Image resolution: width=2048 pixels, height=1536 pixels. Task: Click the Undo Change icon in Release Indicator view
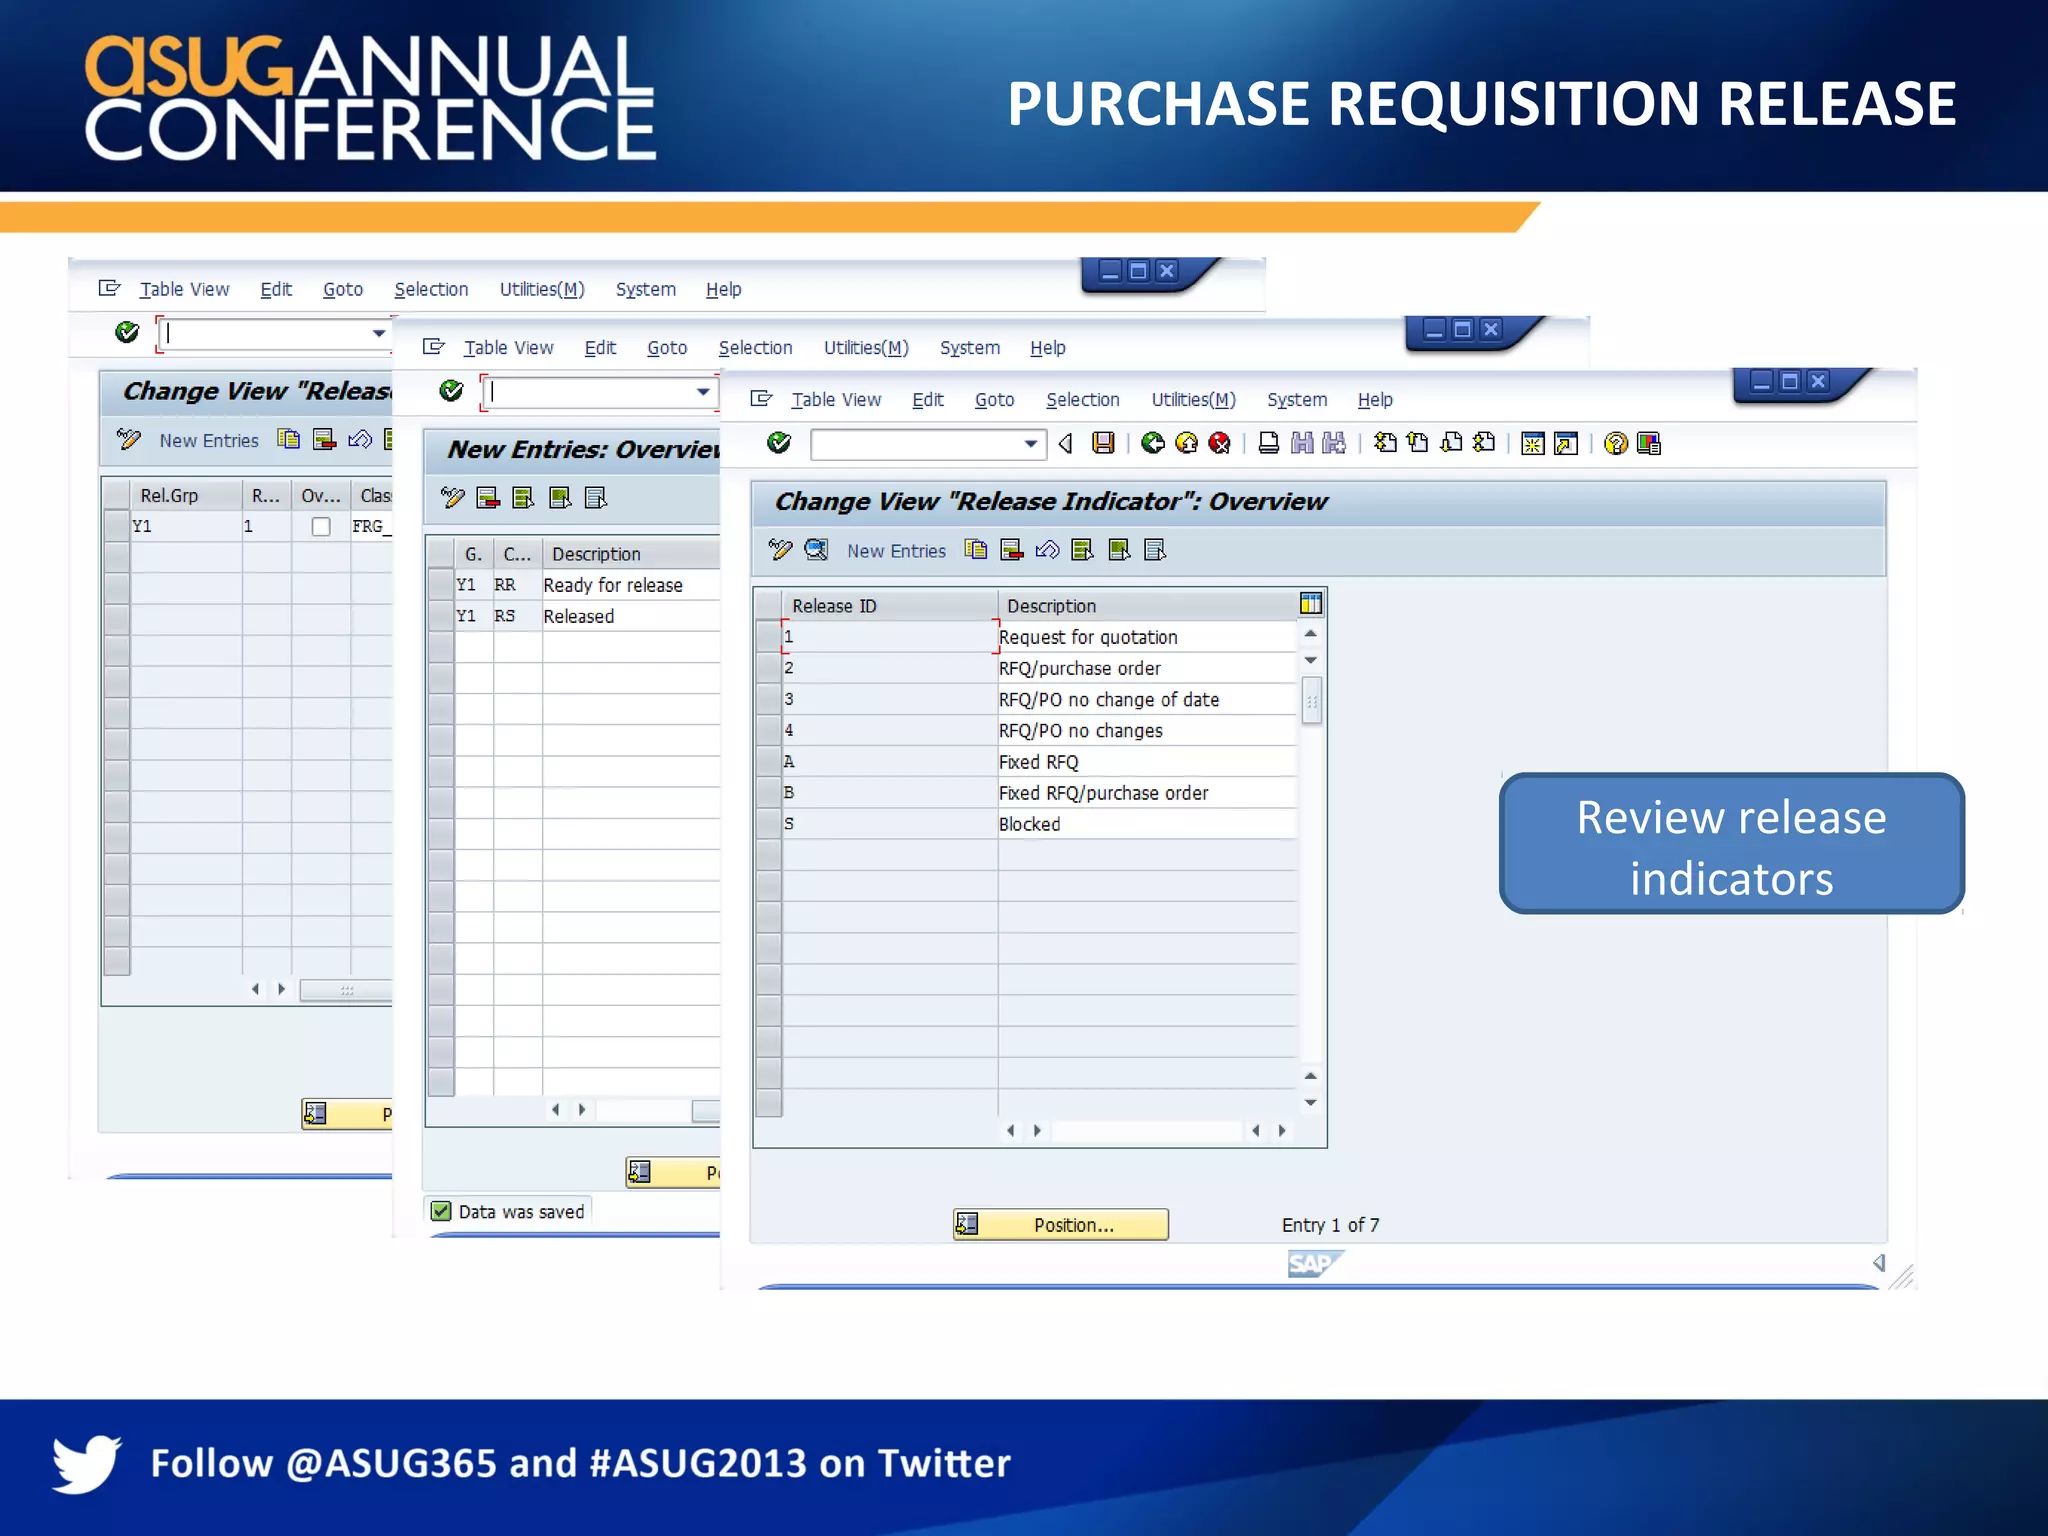point(1047,550)
